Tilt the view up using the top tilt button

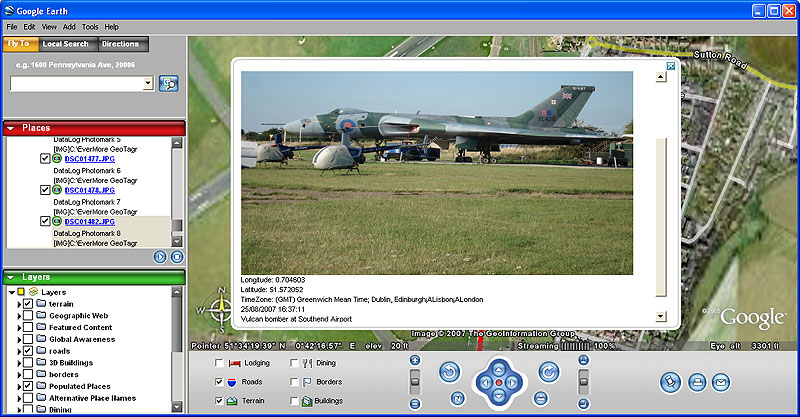(x=584, y=360)
